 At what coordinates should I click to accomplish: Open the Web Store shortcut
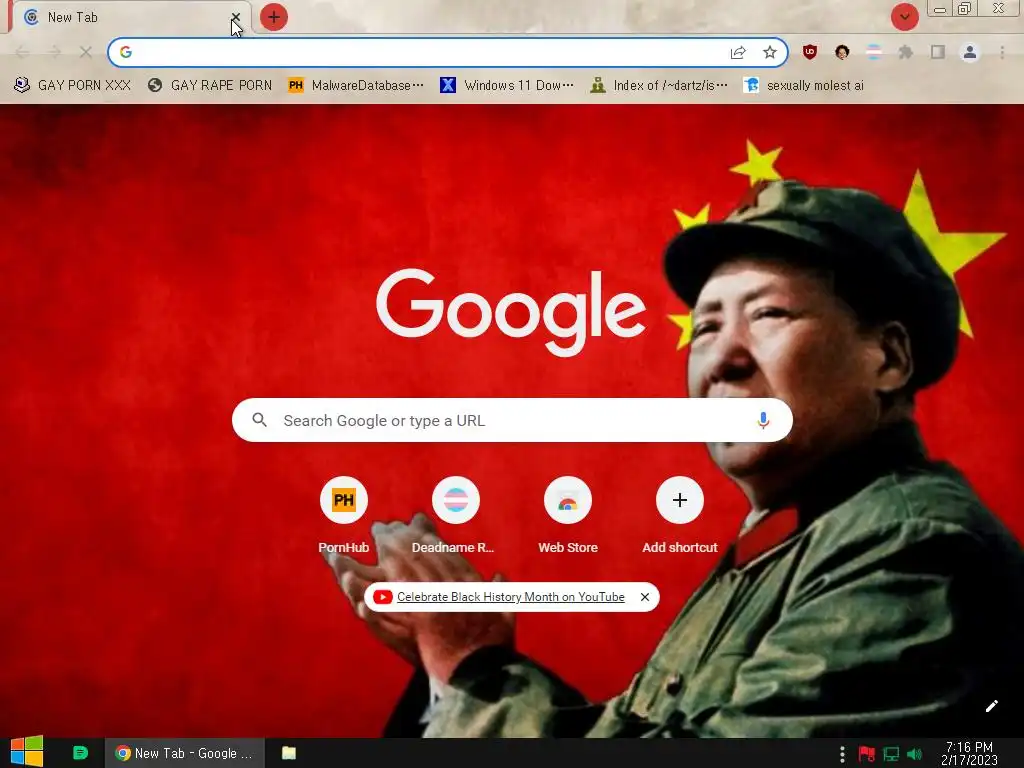[568, 516]
